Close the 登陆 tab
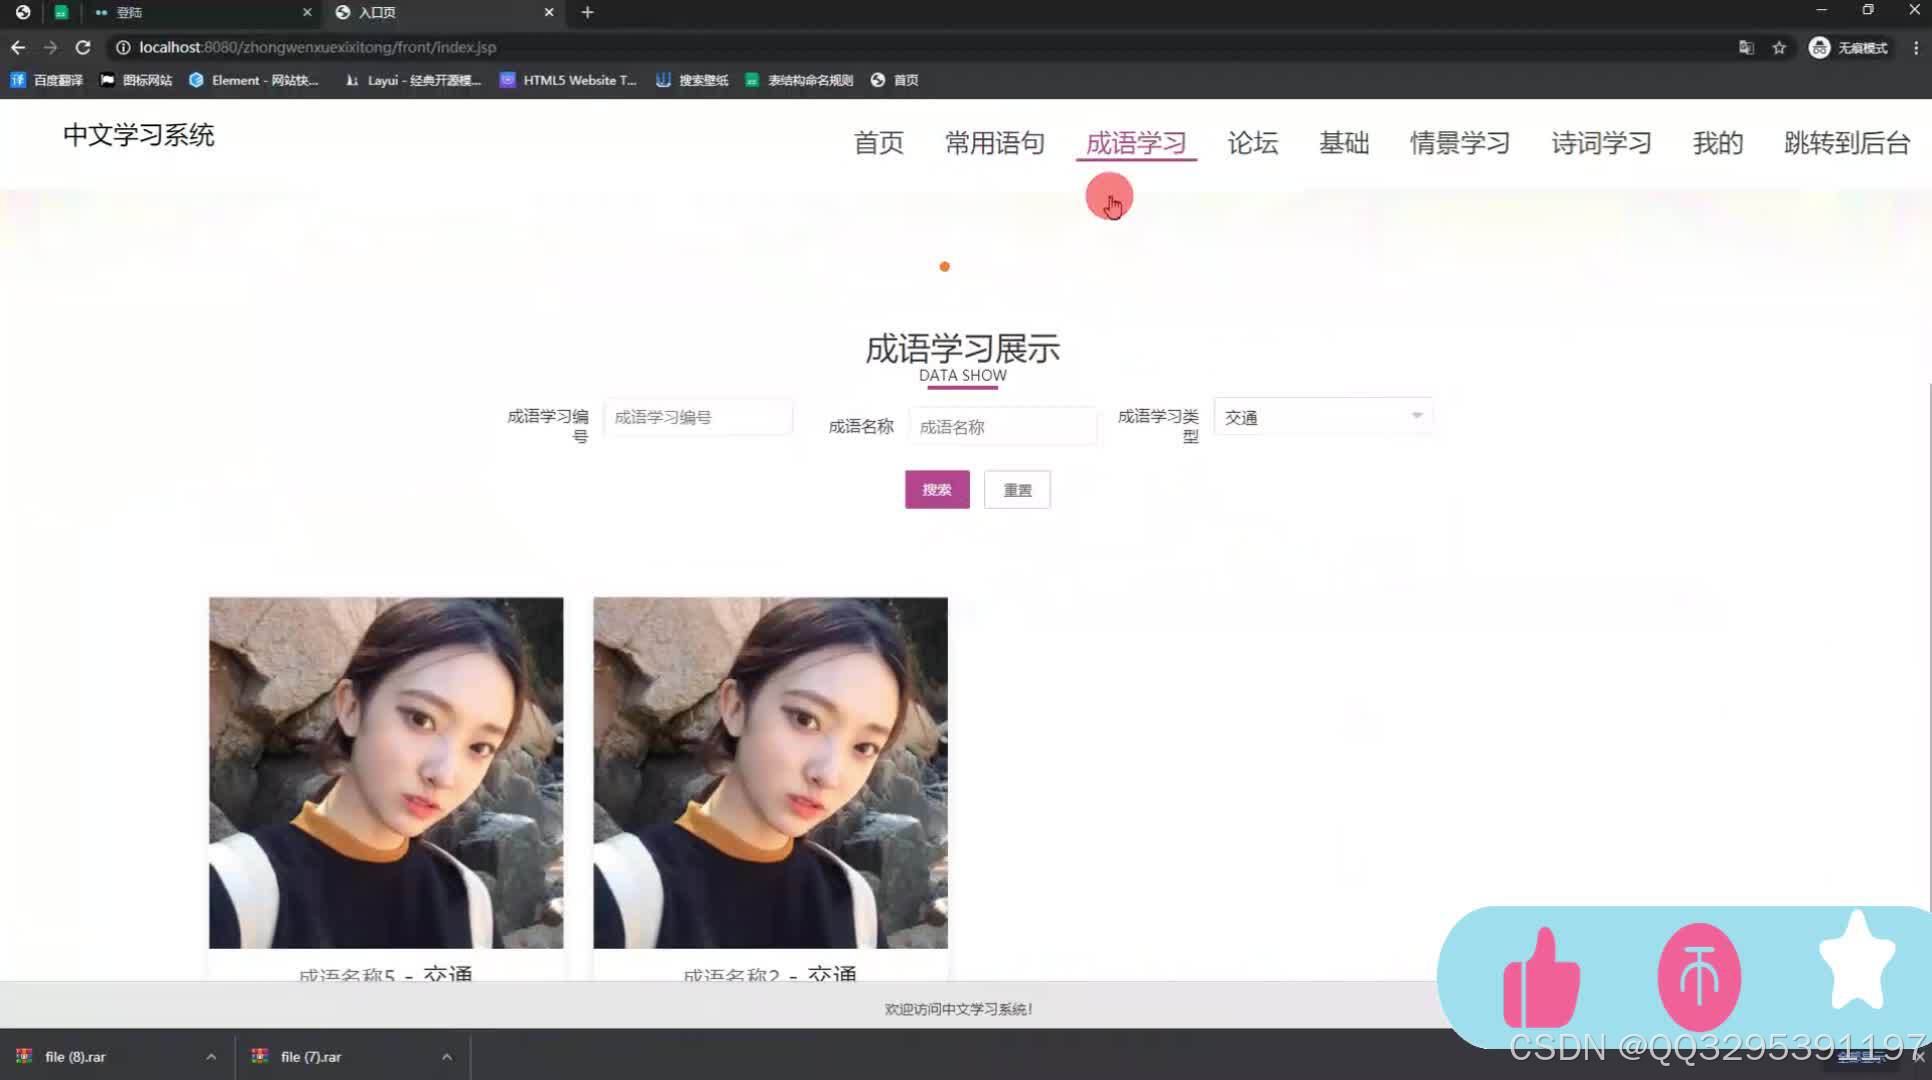 [x=307, y=12]
